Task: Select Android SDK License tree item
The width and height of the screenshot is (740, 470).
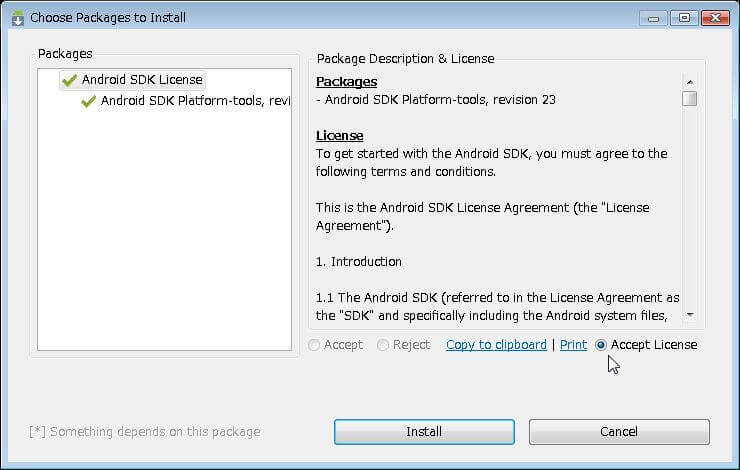Action: click(x=142, y=80)
